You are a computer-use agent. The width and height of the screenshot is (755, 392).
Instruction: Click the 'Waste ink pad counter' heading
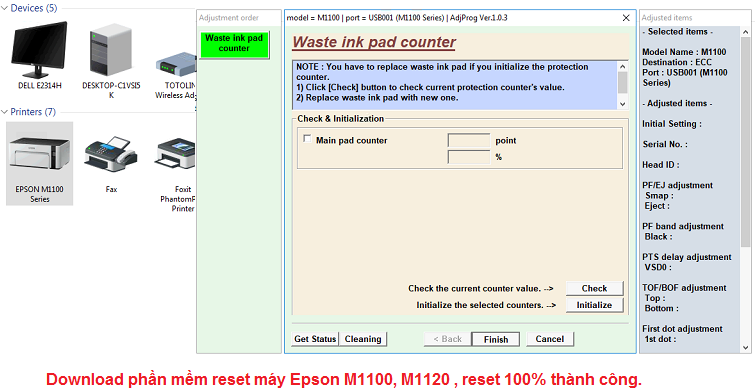(374, 42)
